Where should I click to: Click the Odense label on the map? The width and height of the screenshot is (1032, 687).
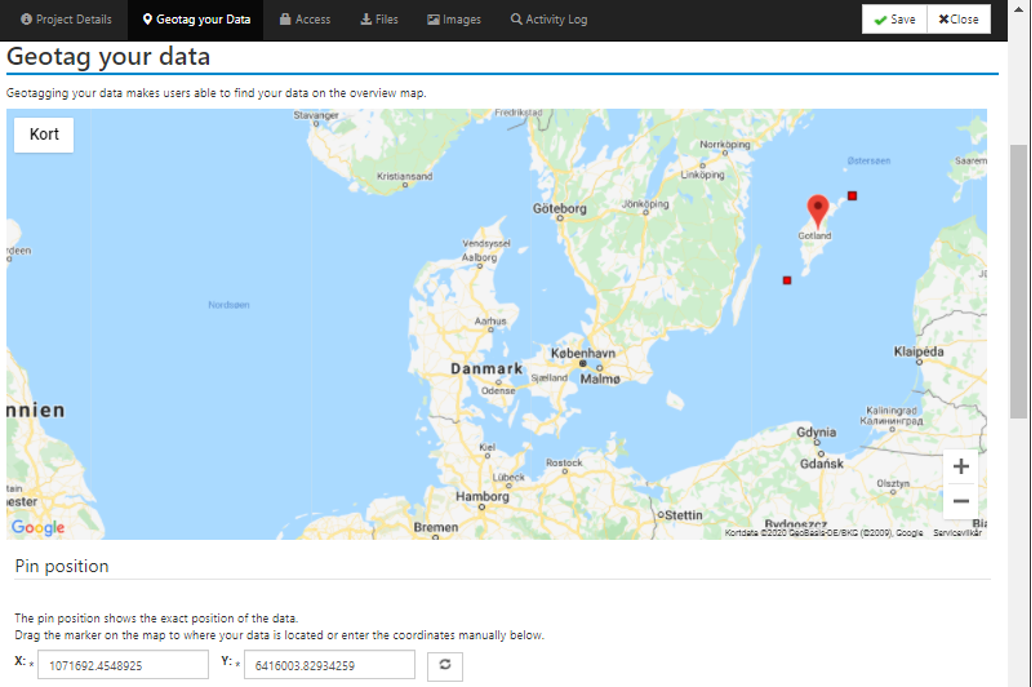point(498,391)
